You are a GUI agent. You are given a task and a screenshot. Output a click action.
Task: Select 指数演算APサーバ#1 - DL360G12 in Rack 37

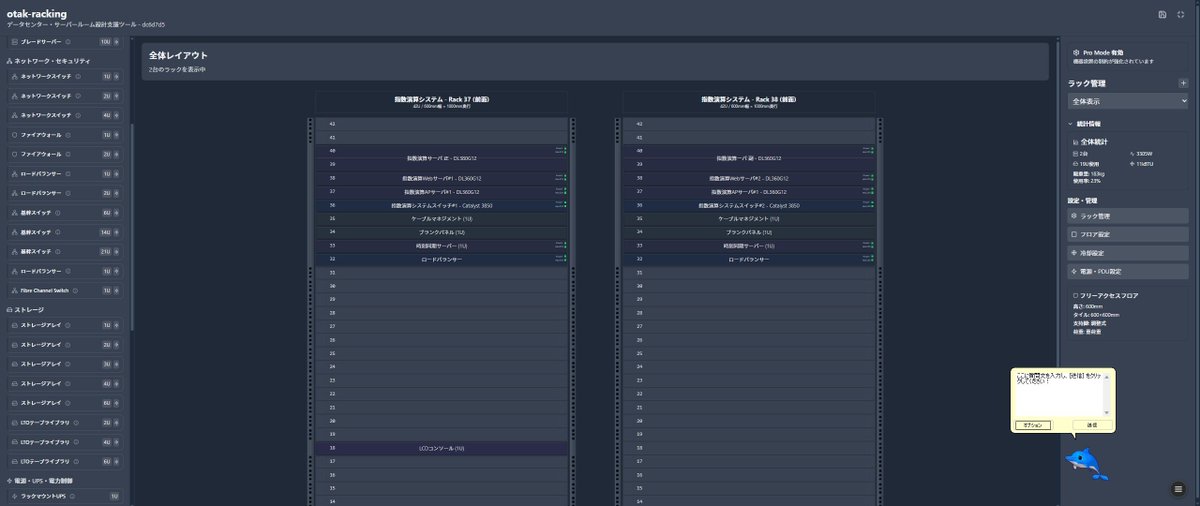441,191
